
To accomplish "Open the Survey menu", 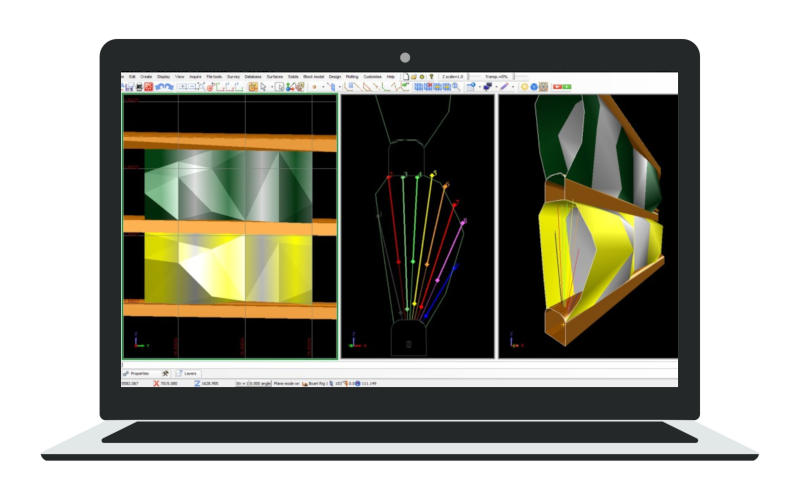I will (233, 77).
